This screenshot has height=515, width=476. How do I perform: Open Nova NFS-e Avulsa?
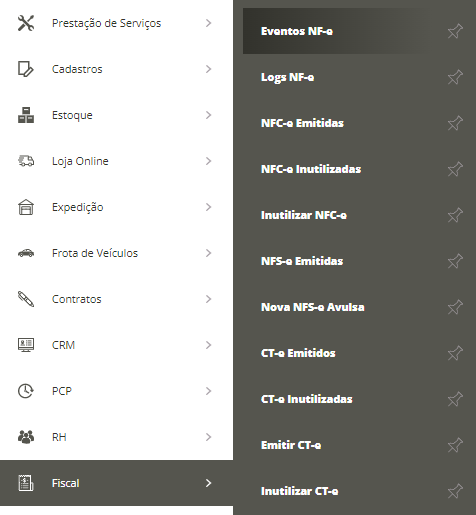point(313,307)
